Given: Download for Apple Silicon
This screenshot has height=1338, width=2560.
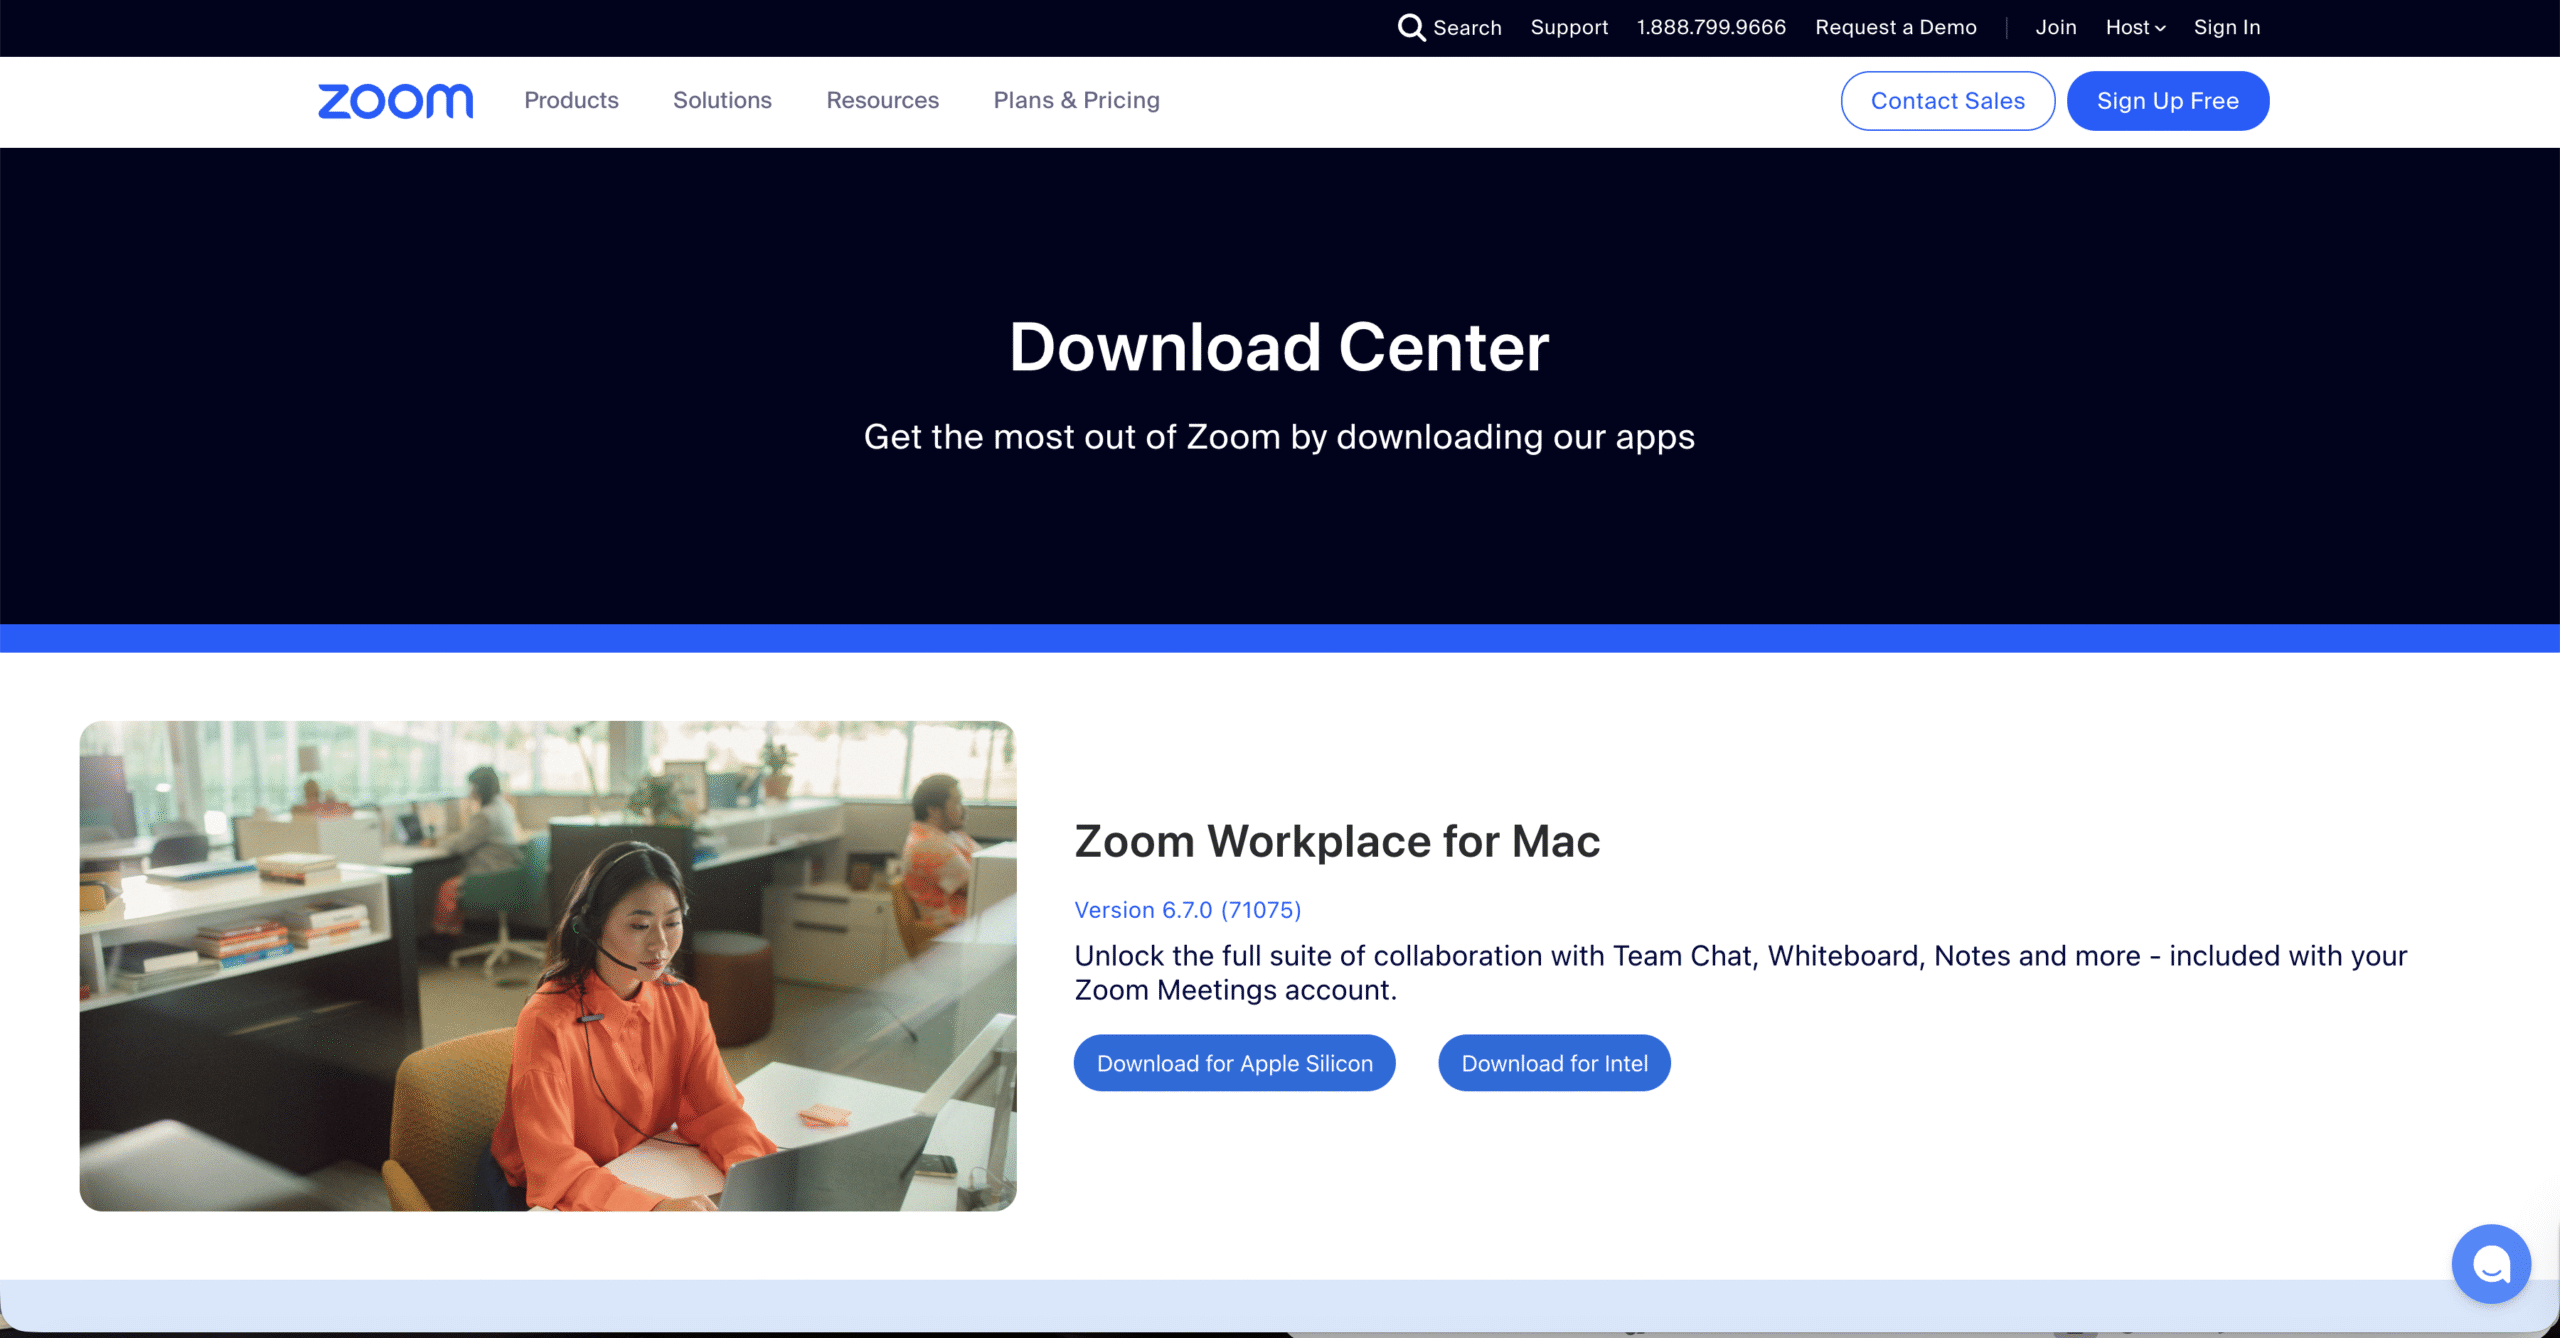Looking at the screenshot, I should tap(1235, 1063).
